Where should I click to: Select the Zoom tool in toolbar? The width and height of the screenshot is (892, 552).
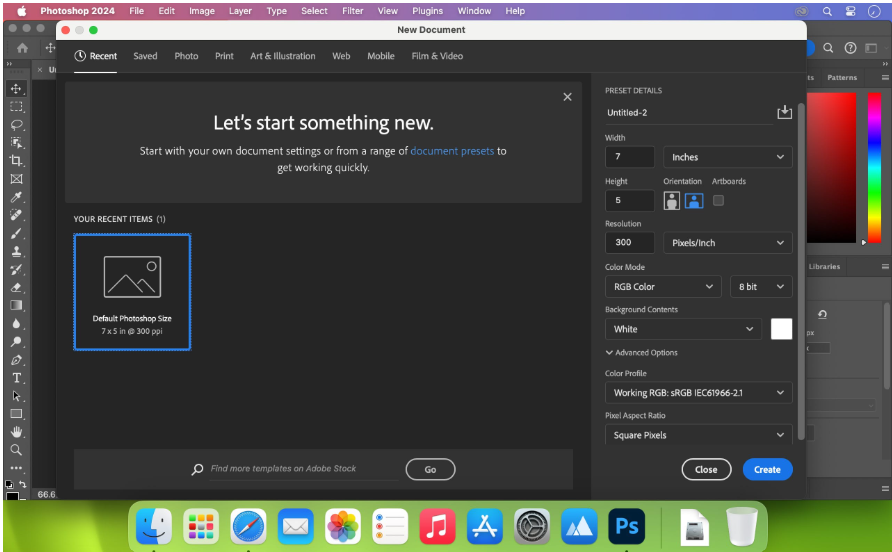[x=16, y=450]
